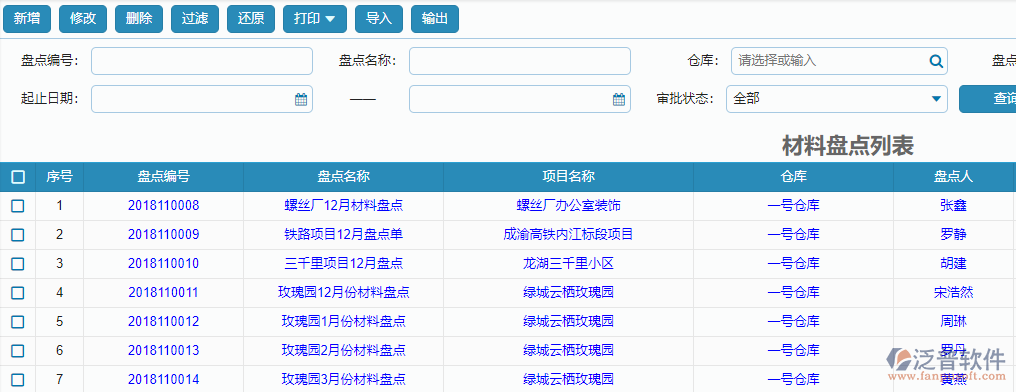Screen dimensions: 1016x392
Task: Focus the end date input field
Action: [520, 99]
